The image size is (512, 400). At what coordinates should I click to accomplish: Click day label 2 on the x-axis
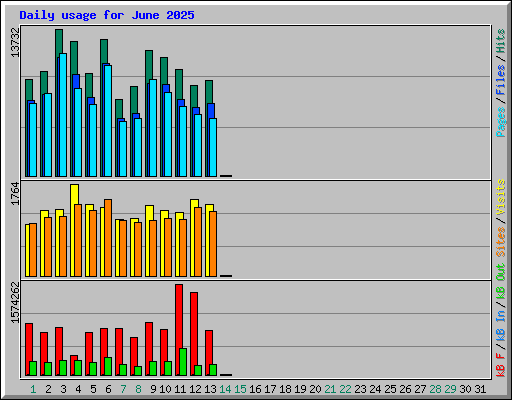[x=48, y=389]
